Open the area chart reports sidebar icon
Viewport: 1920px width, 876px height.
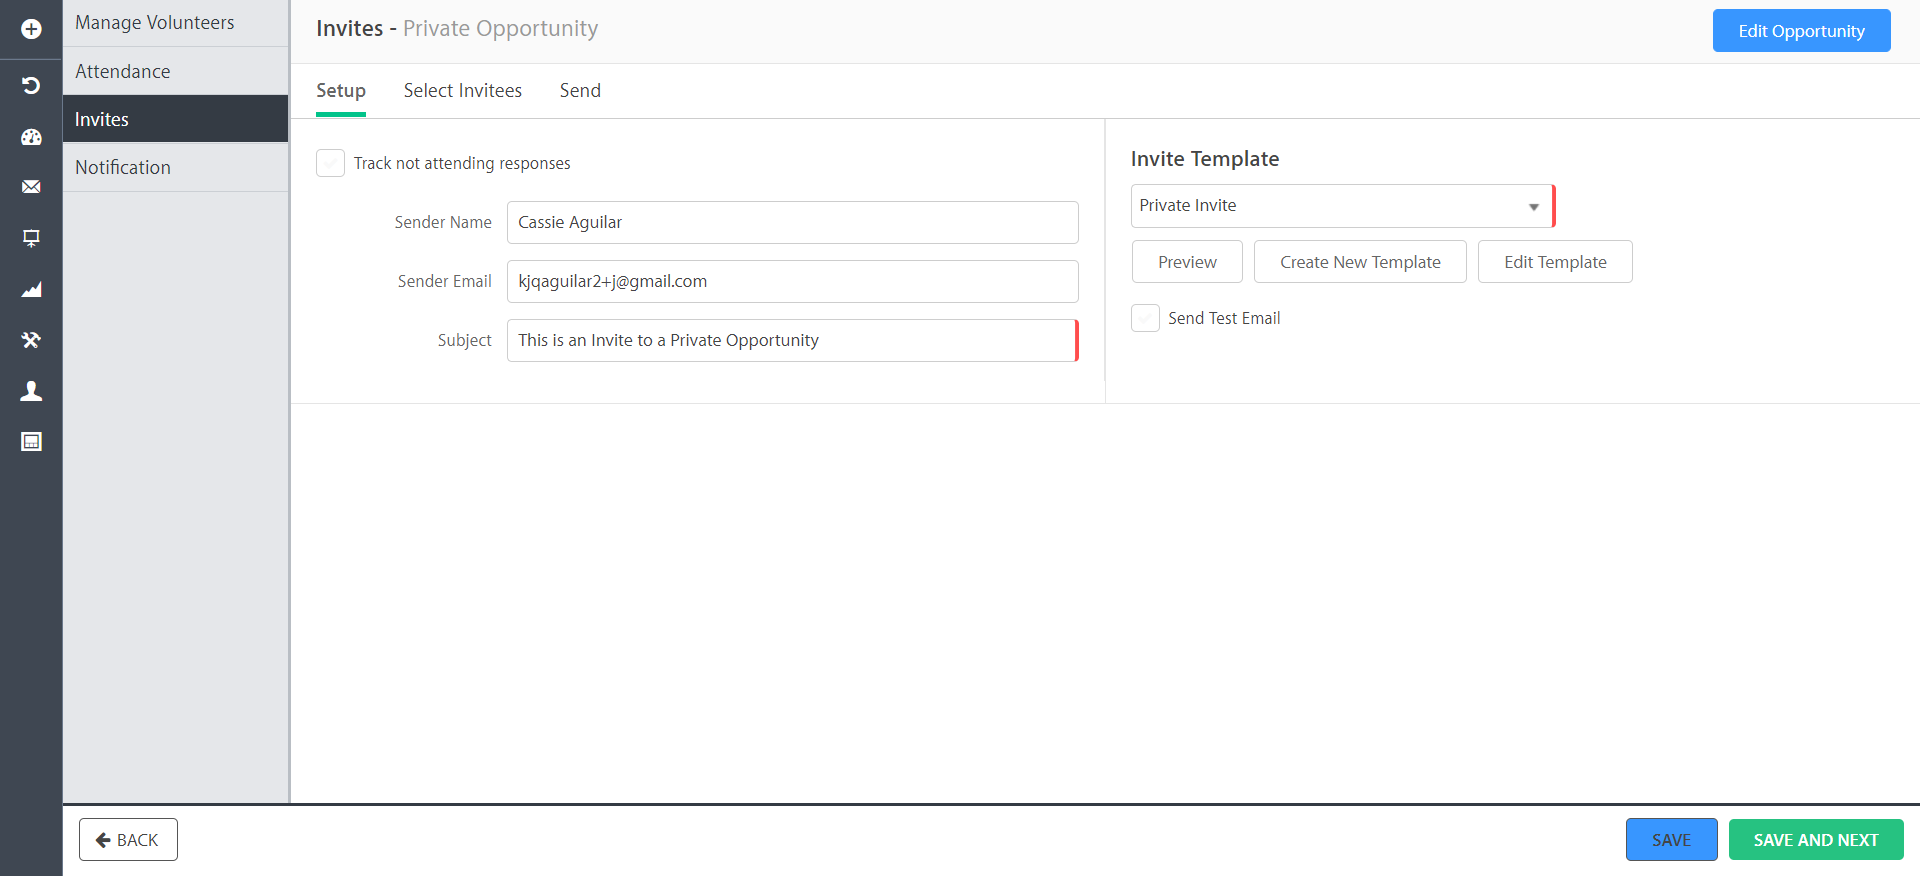[31, 290]
